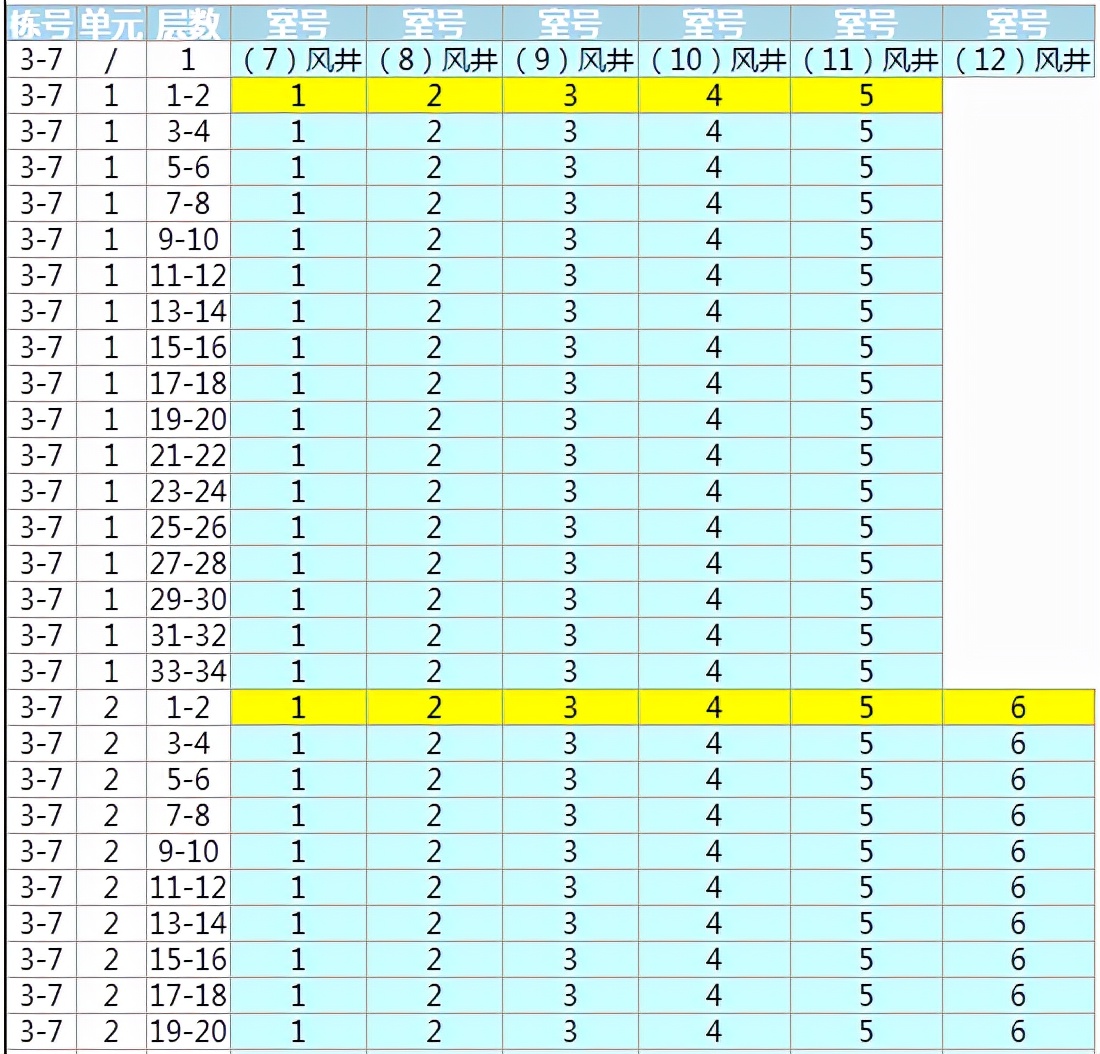Select the (10)风井 cell
Viewport: 1100px width, 1054px height.
tap(714, 60)
